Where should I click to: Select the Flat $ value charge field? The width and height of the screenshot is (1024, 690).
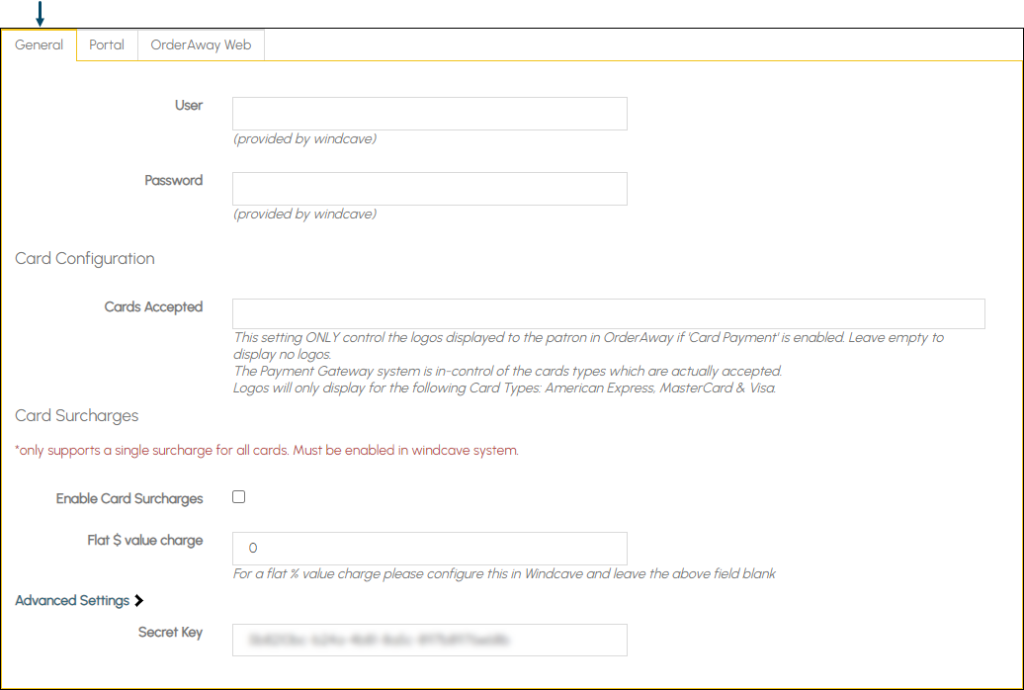(x=429, y=548)
